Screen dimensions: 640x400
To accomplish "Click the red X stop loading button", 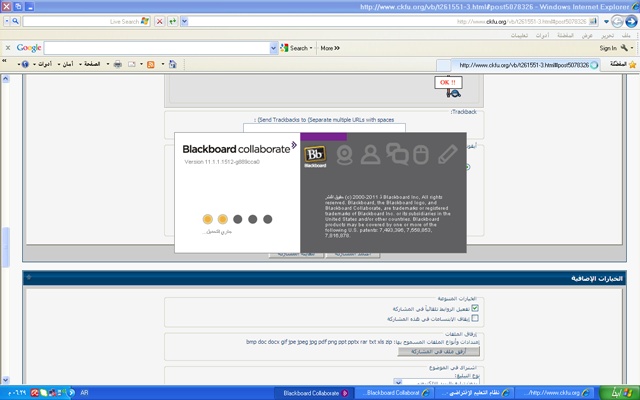I will click(160, 21).
